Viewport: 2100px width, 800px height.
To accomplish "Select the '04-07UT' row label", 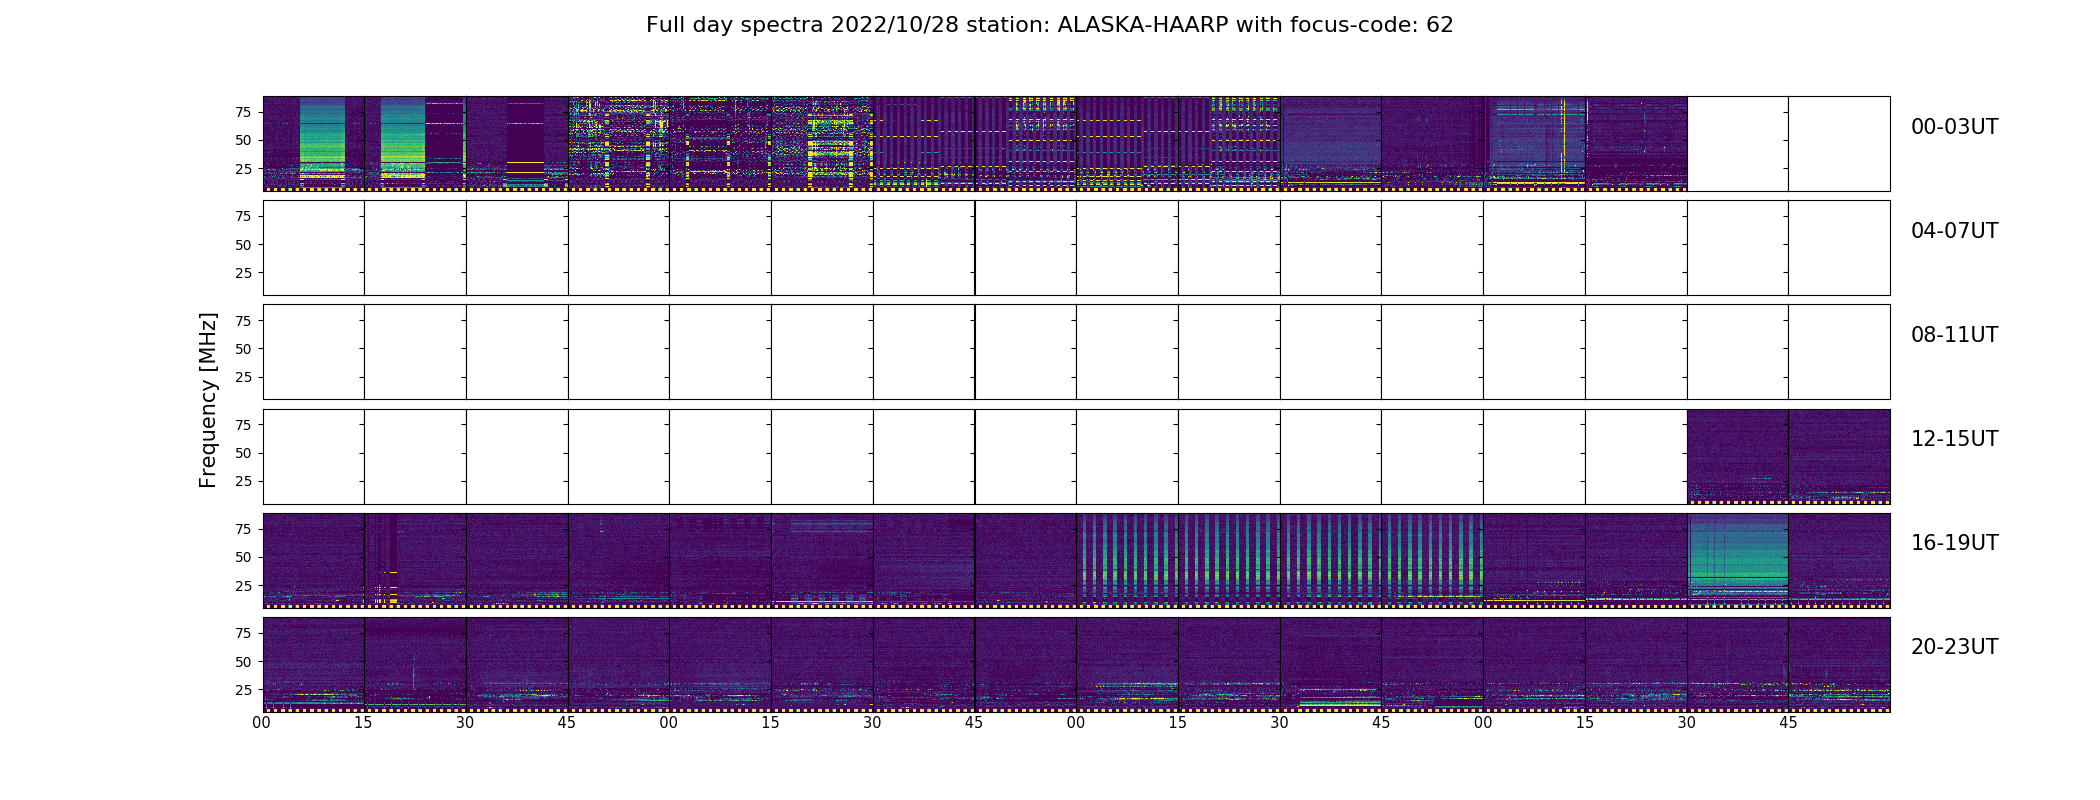I will [x=1954, y=231].
